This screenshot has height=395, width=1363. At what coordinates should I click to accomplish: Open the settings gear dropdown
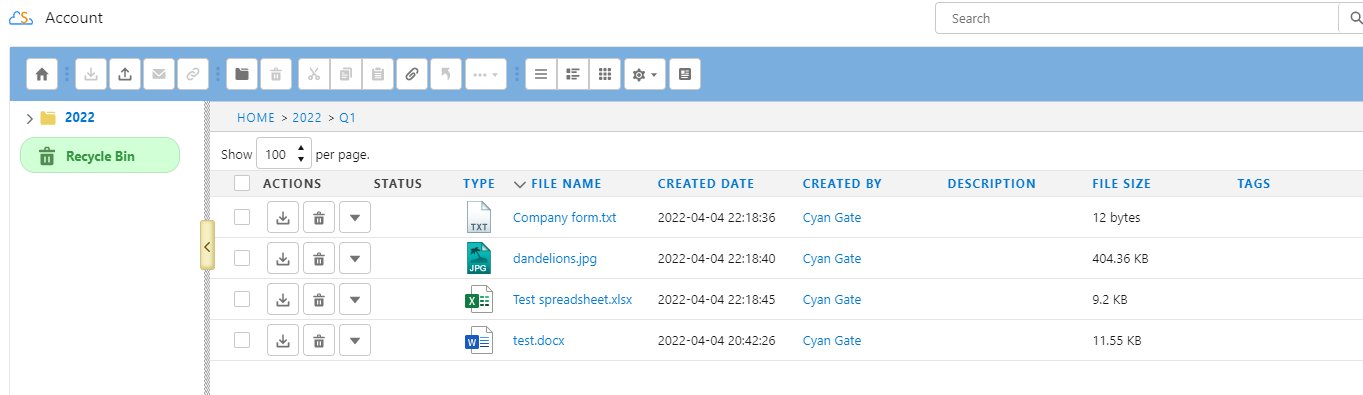(645, 74)
